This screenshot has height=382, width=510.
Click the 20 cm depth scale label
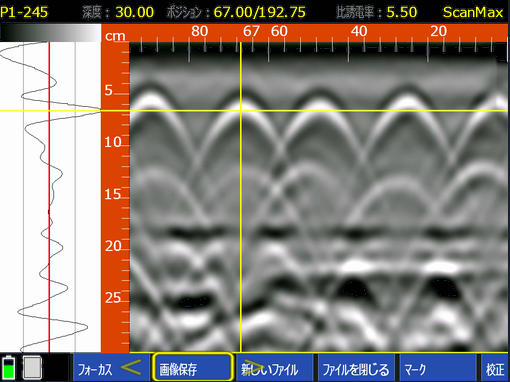tap(113, 246)
